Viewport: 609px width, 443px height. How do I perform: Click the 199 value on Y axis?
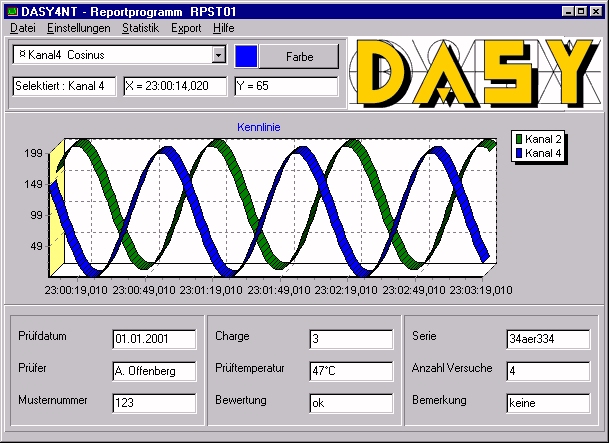point(33,153)
